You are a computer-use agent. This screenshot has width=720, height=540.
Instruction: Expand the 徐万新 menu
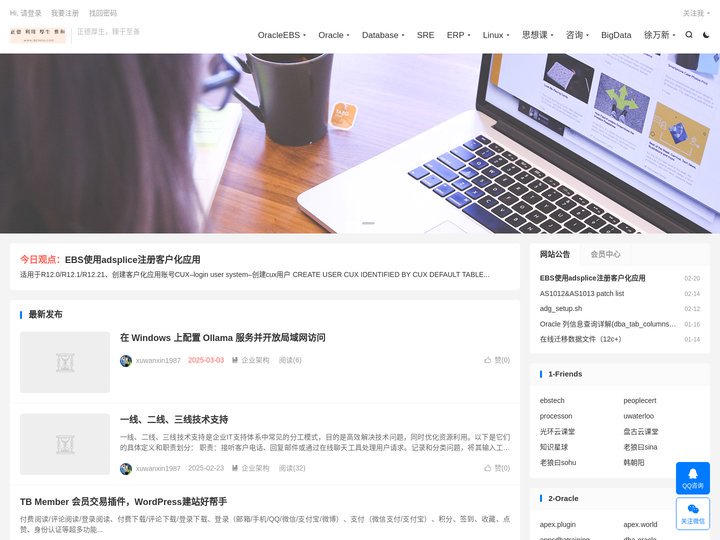coord(659,35)
